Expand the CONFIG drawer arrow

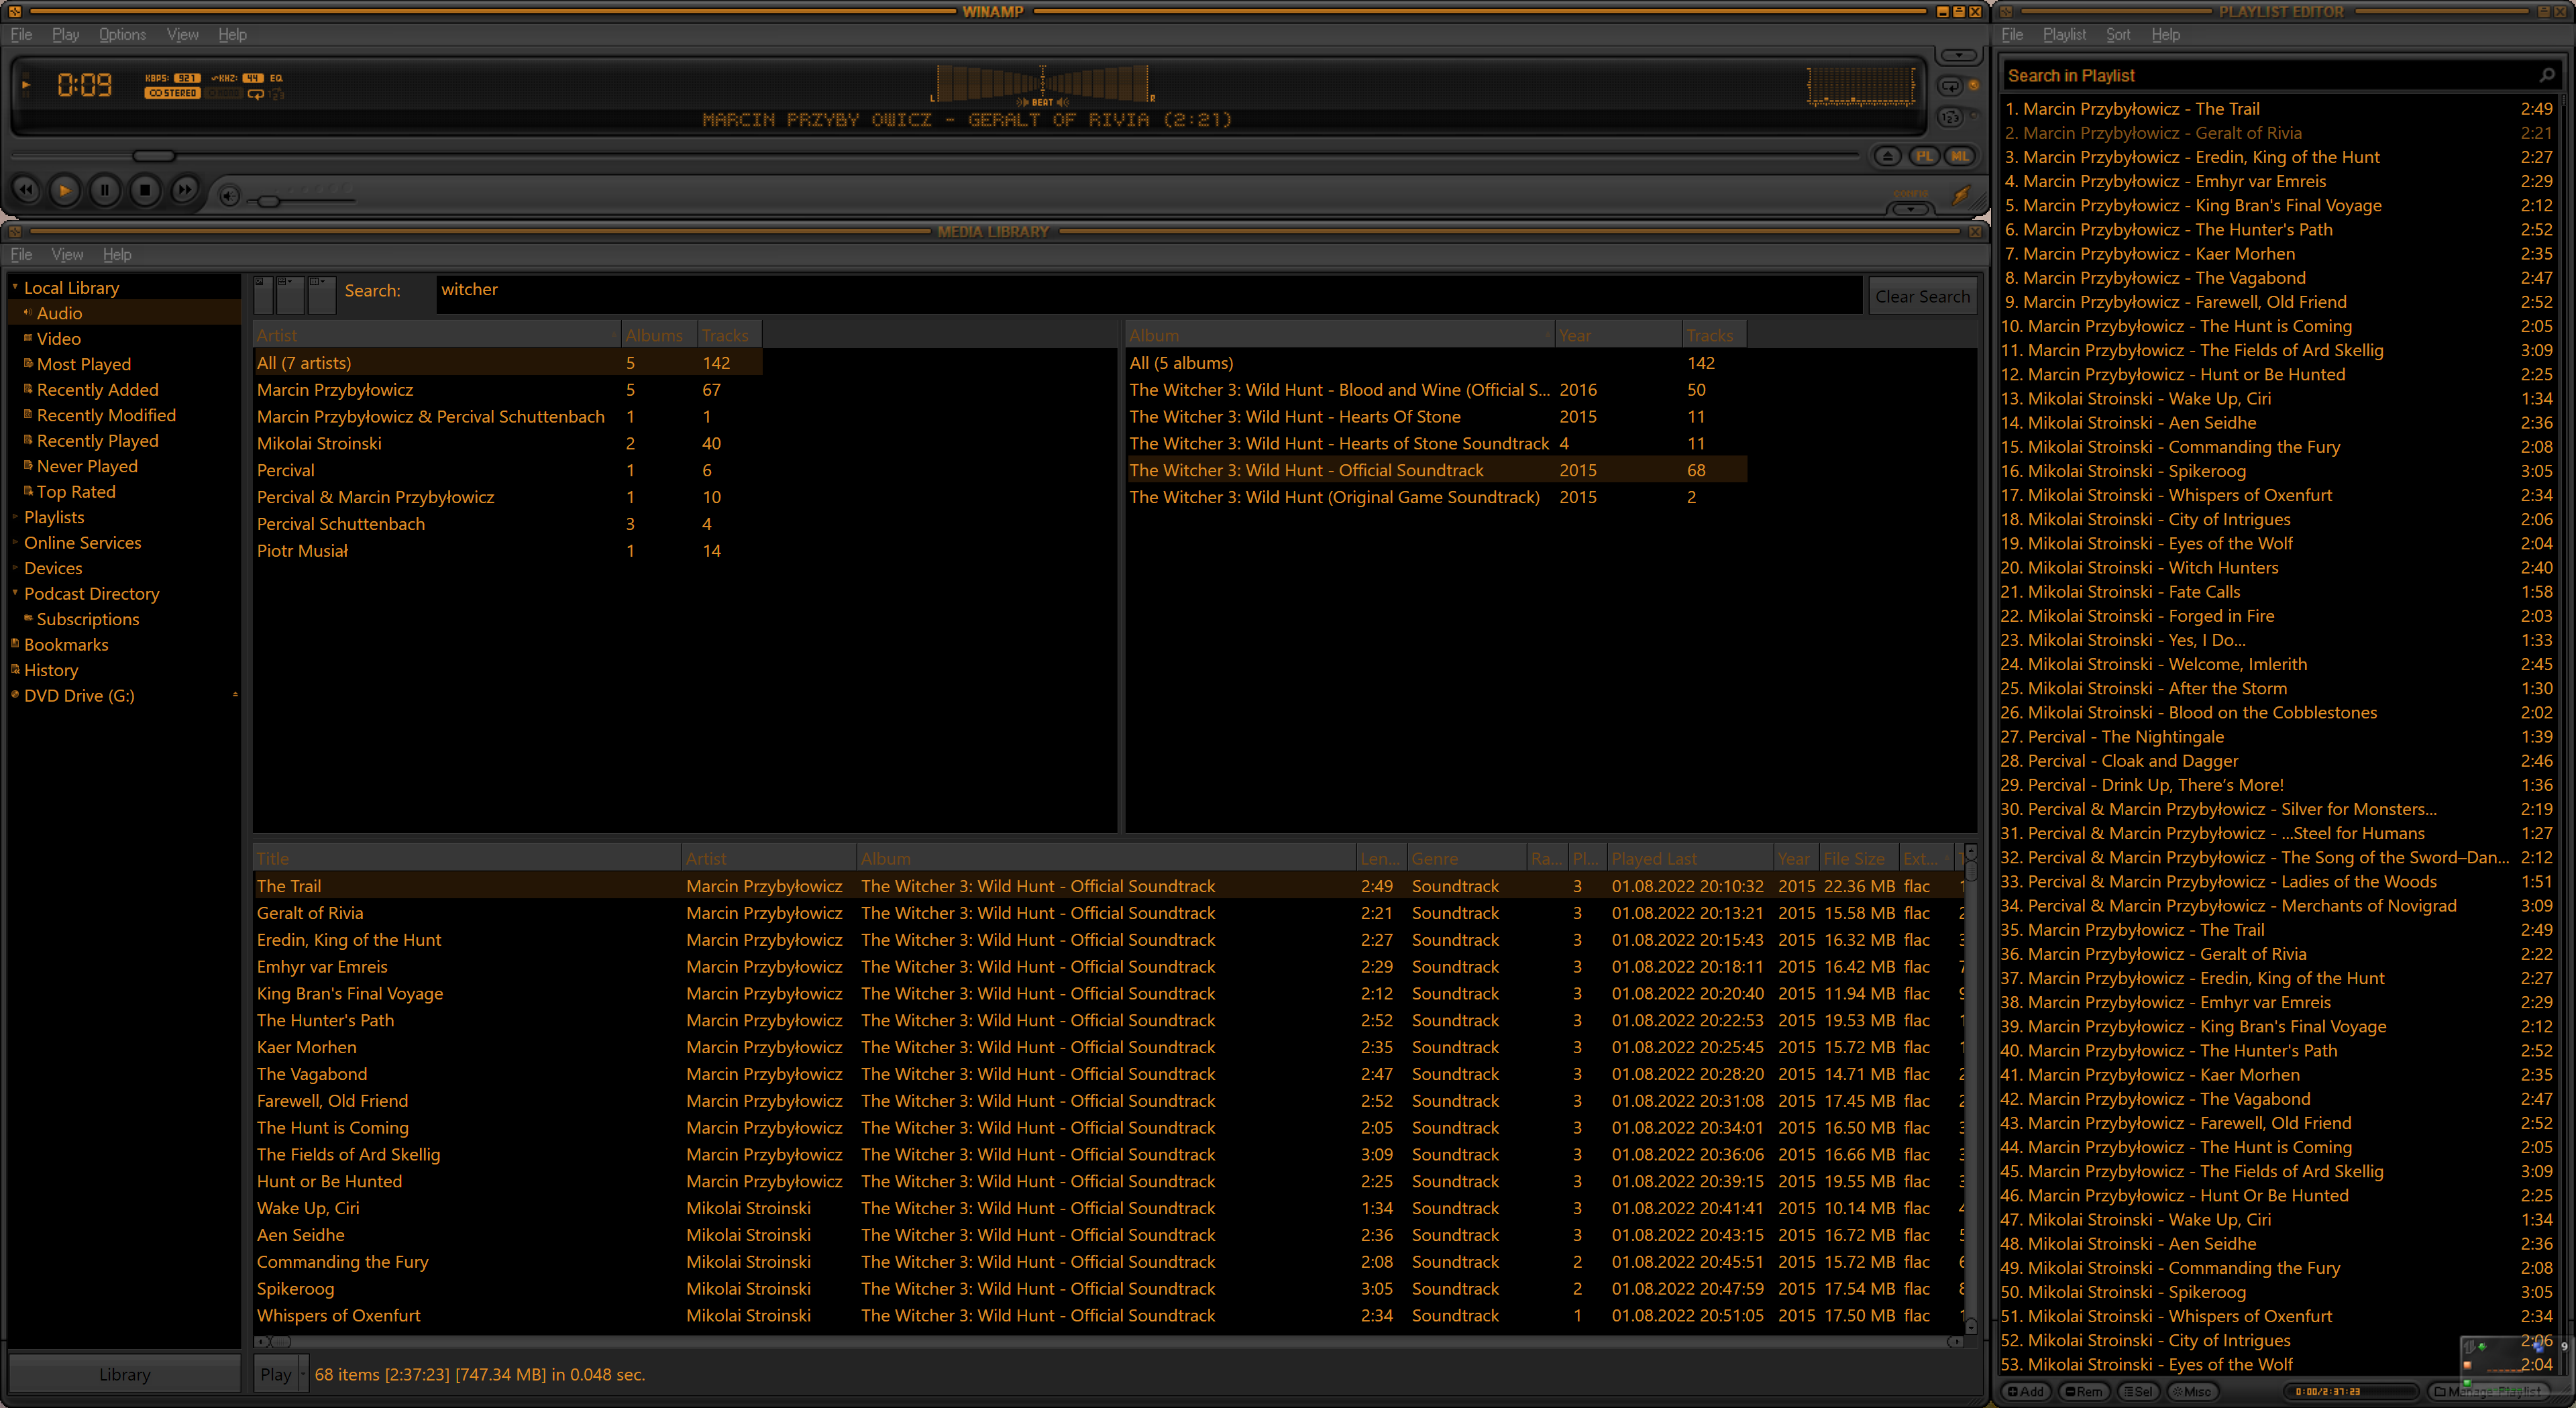coord(1910,209)
